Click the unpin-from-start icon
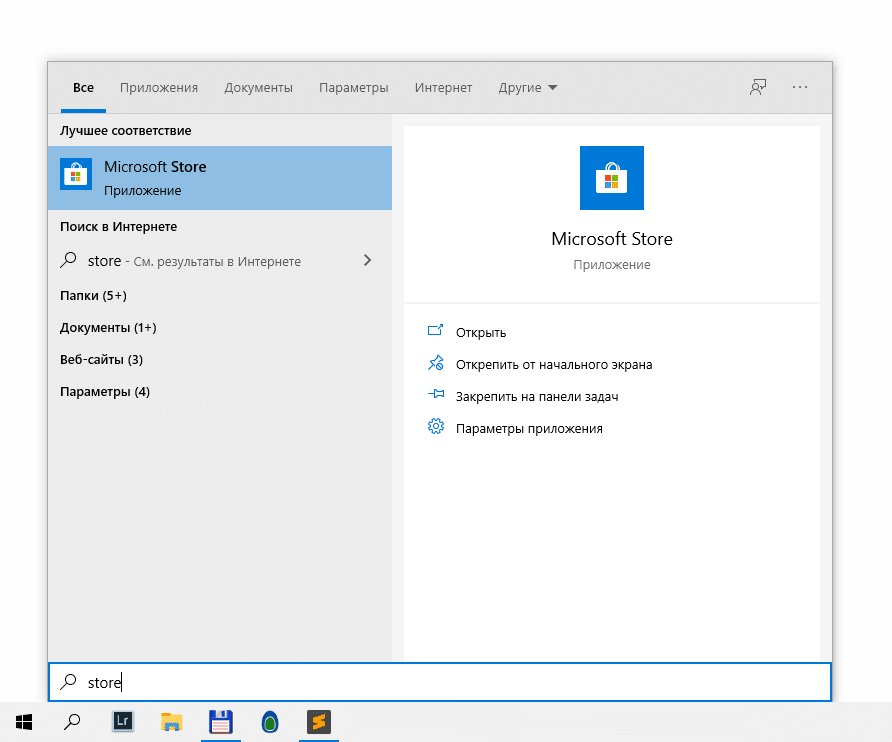Image resolution: width=892 pixels, height=742 pixels. pyautogui.click(x=436, y=362)
